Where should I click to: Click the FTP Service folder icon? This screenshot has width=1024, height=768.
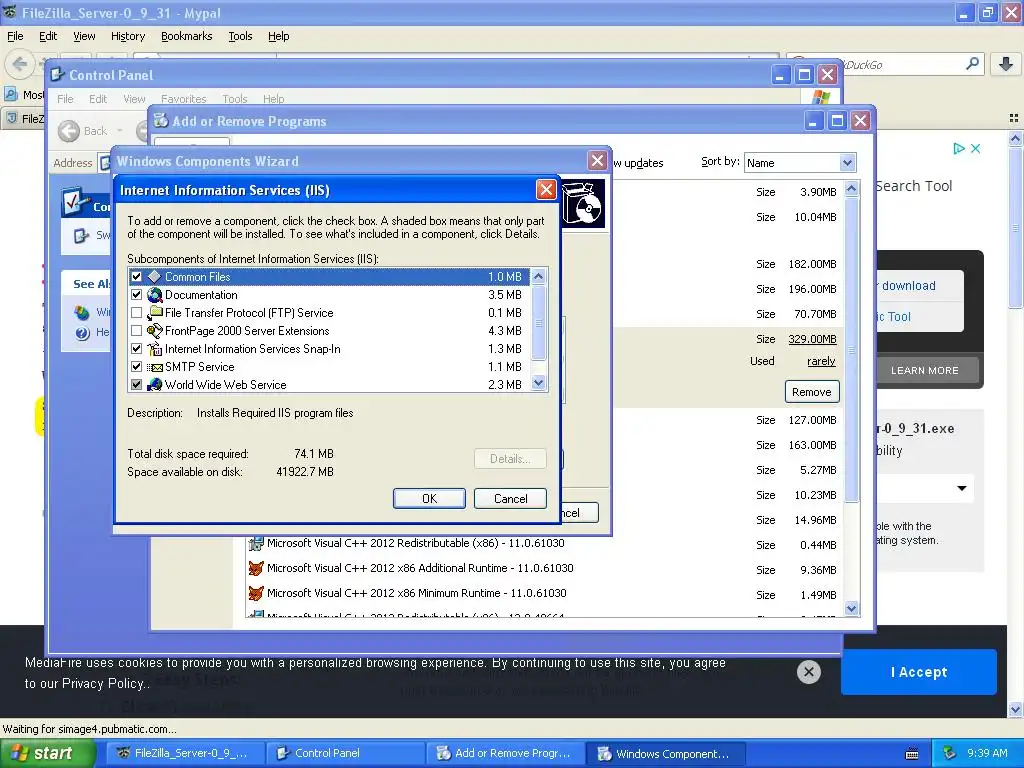154,313
